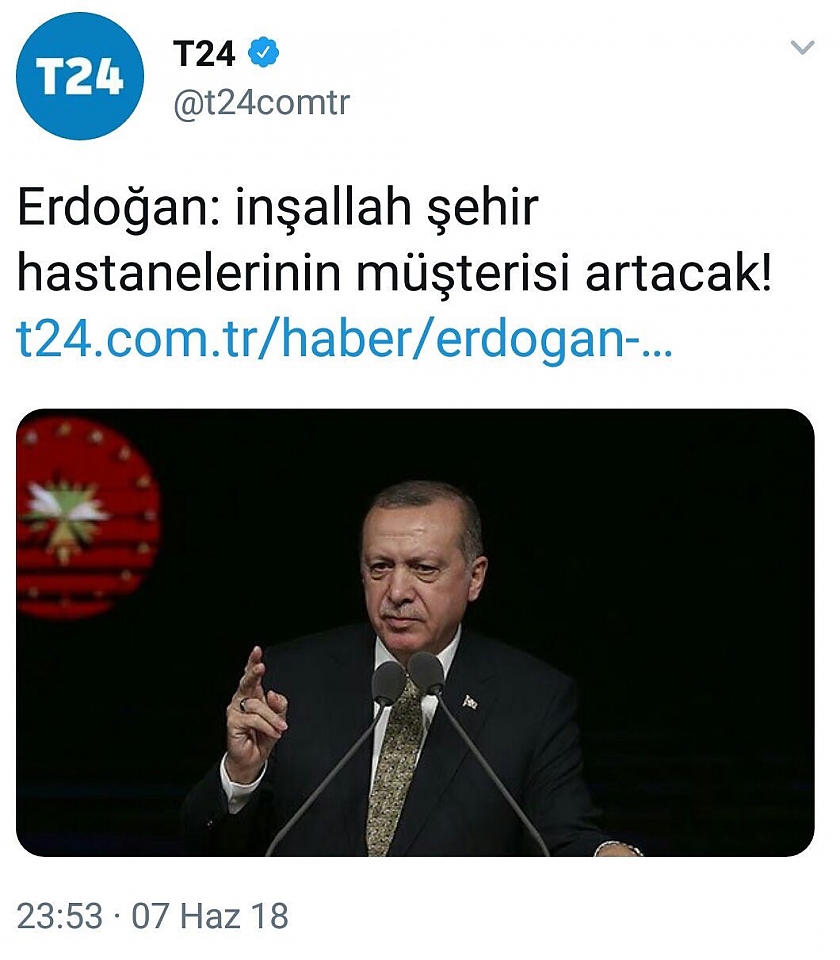Image resolution: width=840 pixels, height=960 pixels.
Task: Open the T24 profile avatar
Action: point(80,77)
